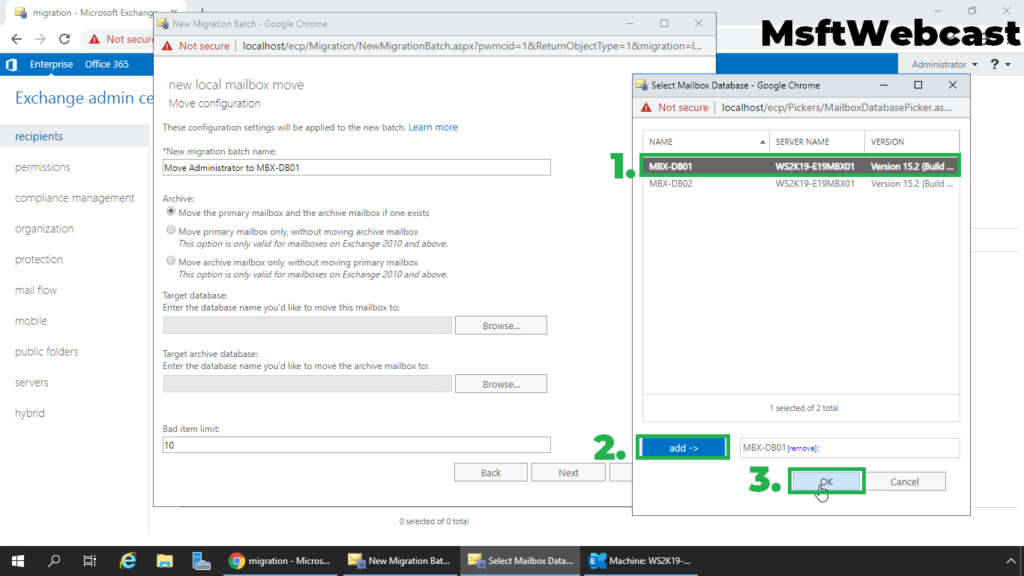This screenshot has width=1024, height=576.
Task: Click the Windows Start button
Action: tap(18, 560)
